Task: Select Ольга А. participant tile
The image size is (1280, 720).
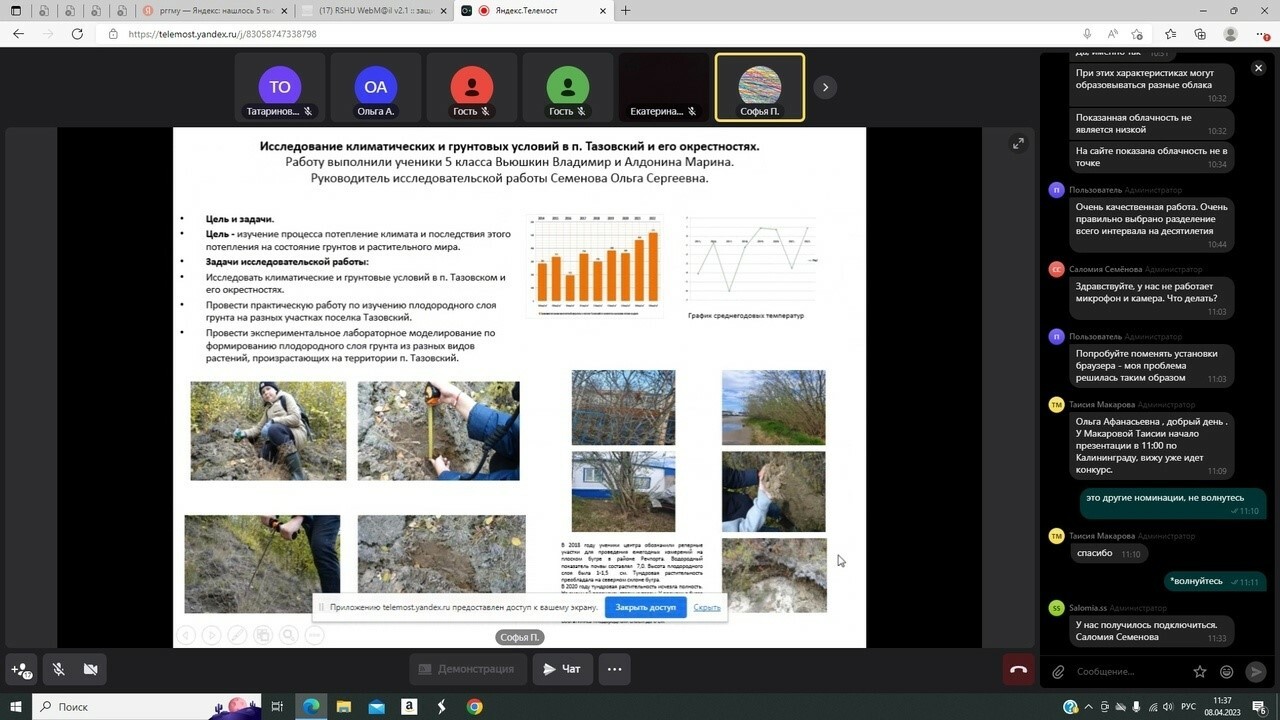Action: tap(376, 87)
